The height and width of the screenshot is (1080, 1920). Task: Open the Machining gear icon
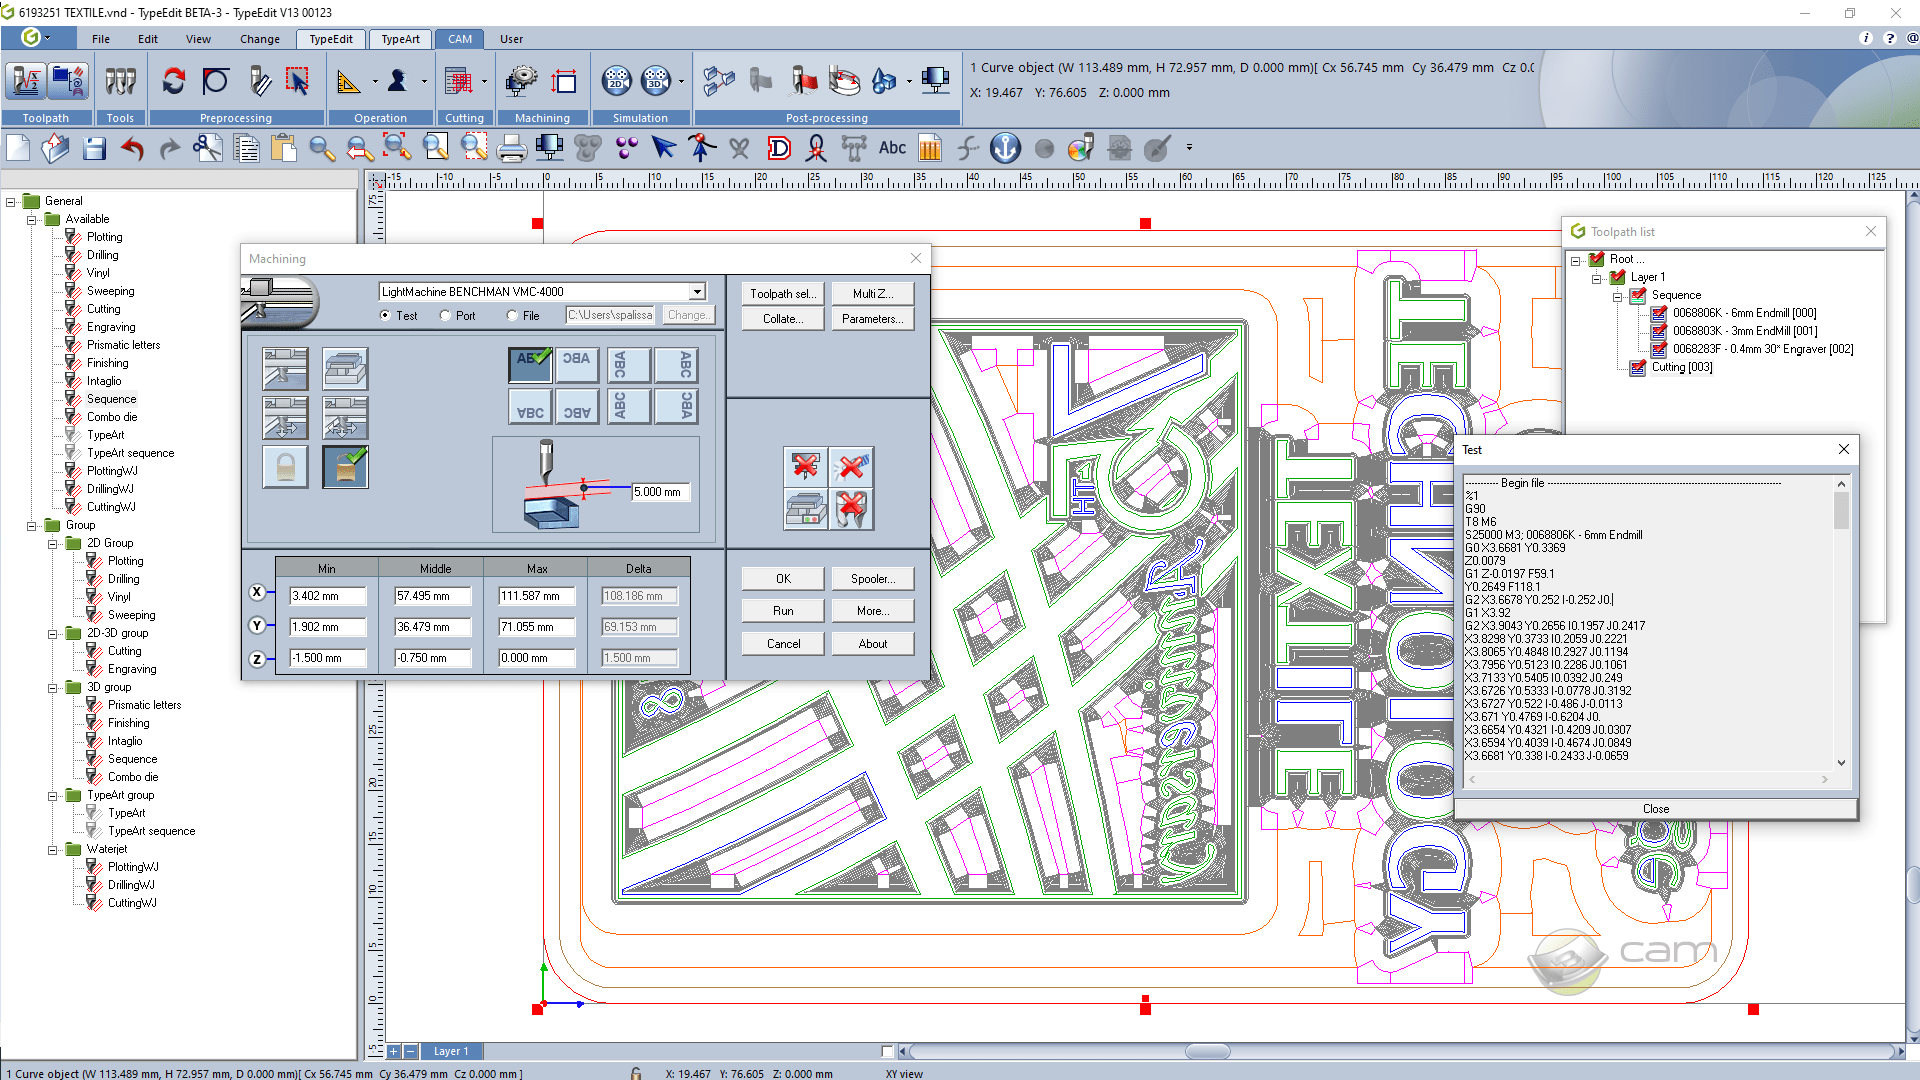521,81
